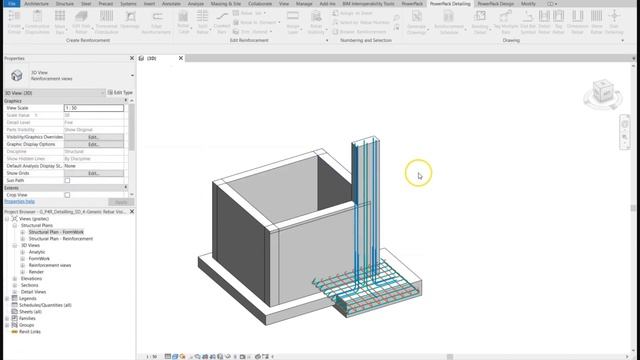This screenshot has width=640, height=360.
Task: Collapse the Structural Plans node
Action: pyautogui.click(x=15, y=225)
